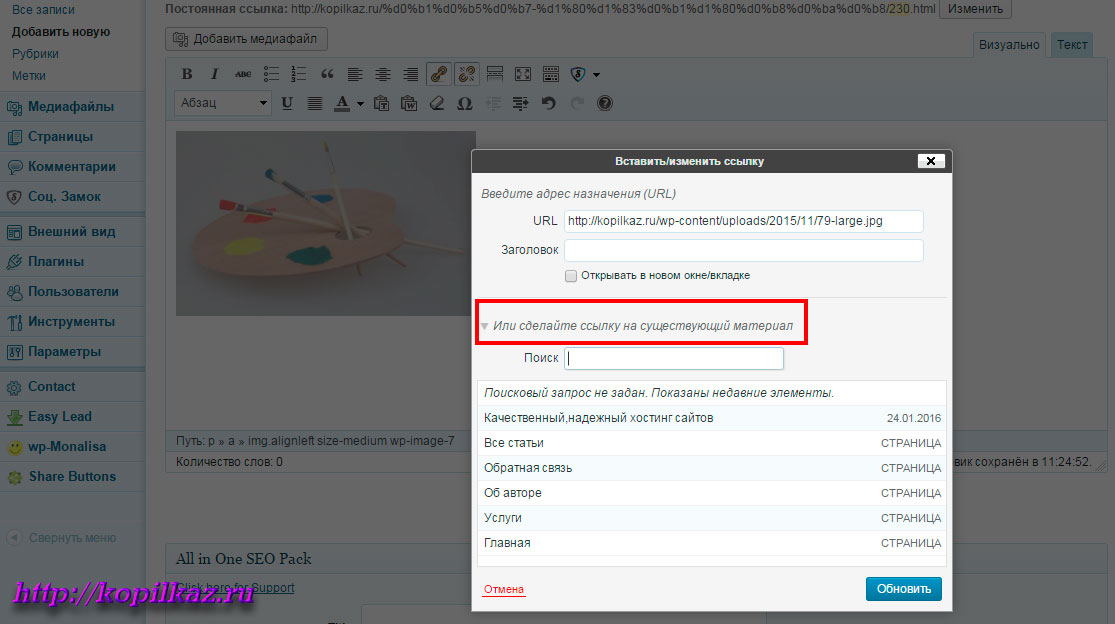The height and width of the screenshot is (624, 1115).
Task: Toggle bold formatting in the editor toolbar
Action: (x=187, y=74)
